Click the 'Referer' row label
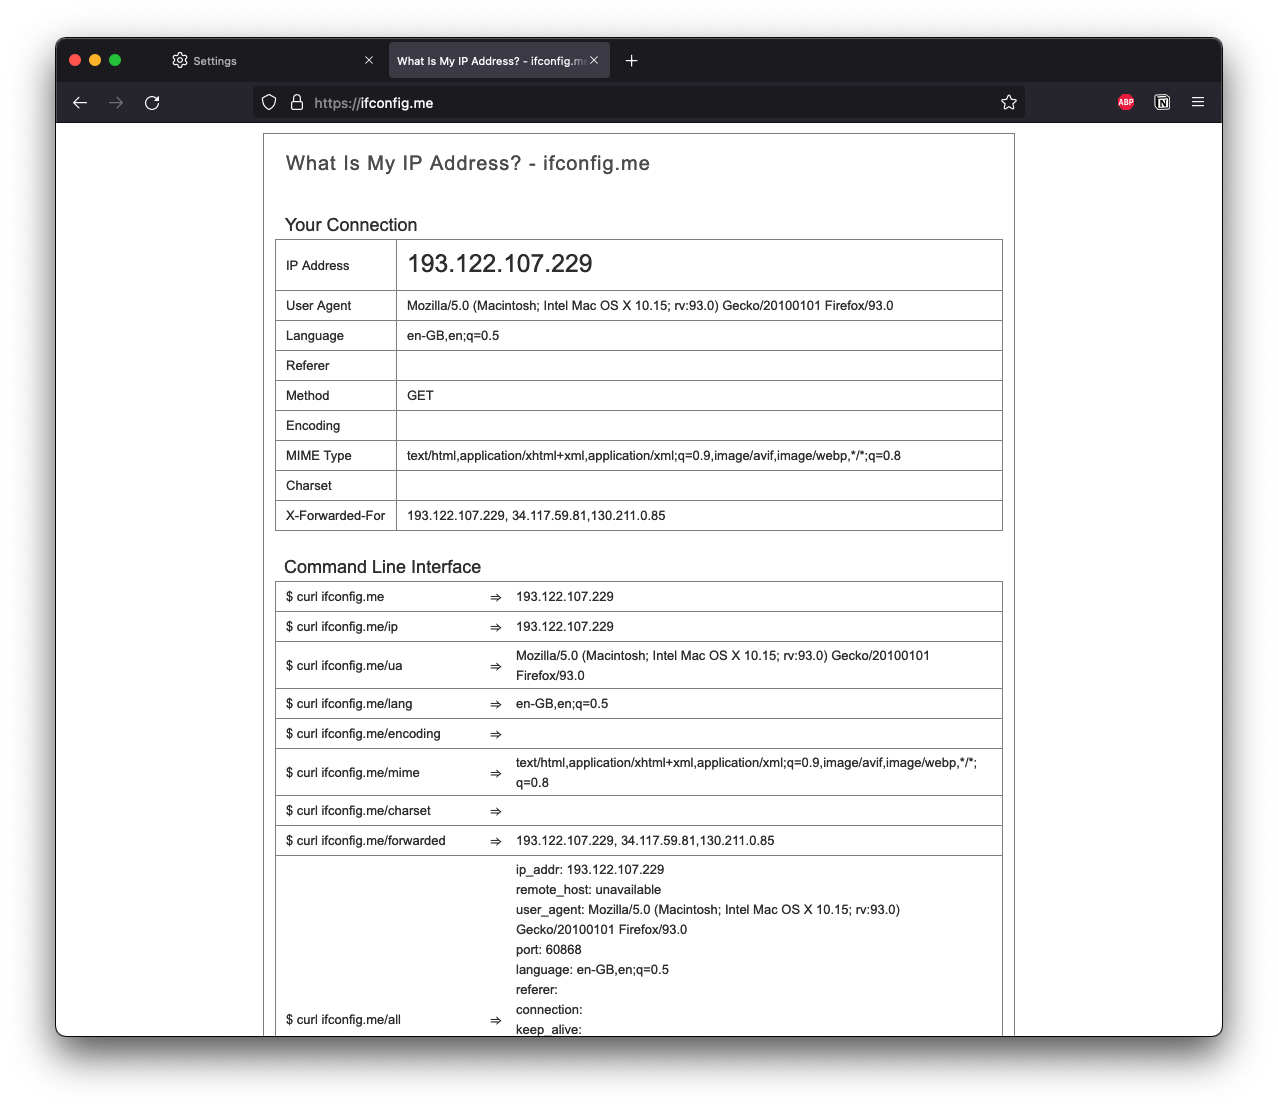This screenshot has width=1278, height=1110. click(308, 366)
